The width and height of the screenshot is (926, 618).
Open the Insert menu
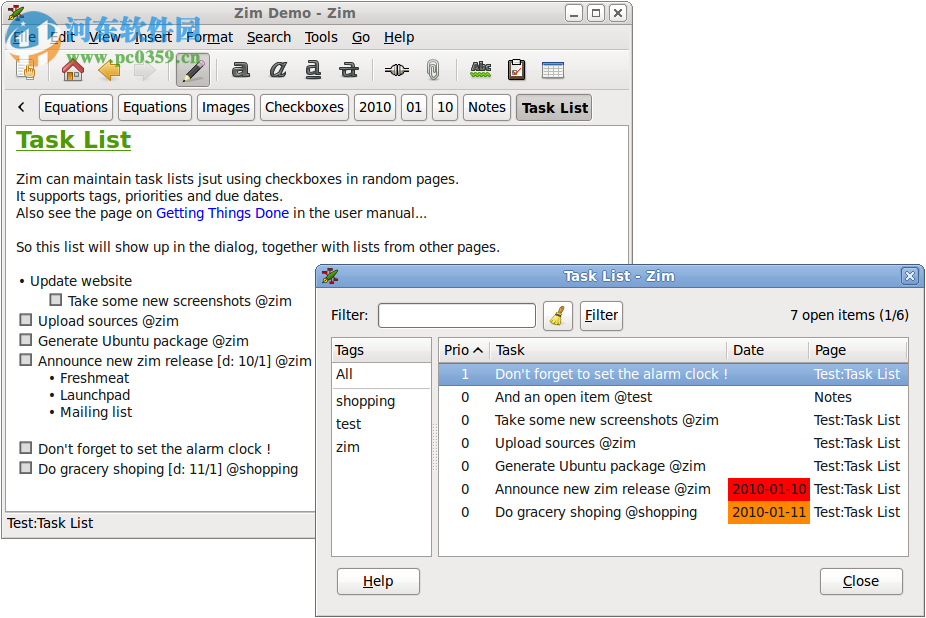pyautogui.click(x=154, y=37)
